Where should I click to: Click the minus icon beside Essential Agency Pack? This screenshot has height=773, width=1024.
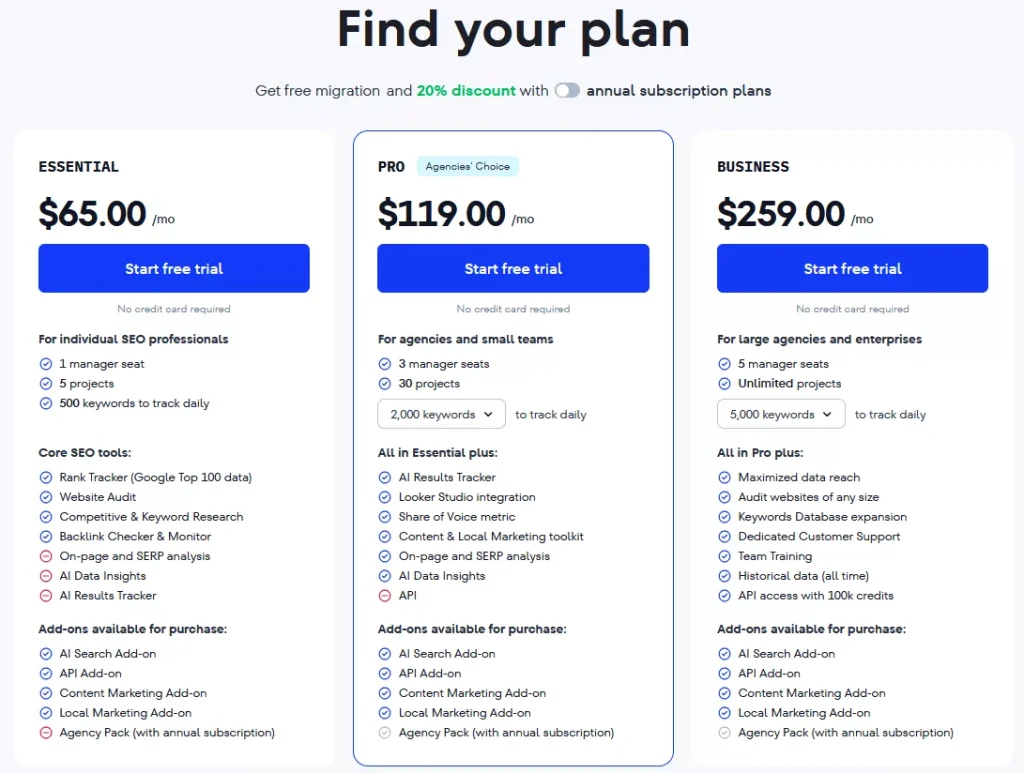coord(46,733)
